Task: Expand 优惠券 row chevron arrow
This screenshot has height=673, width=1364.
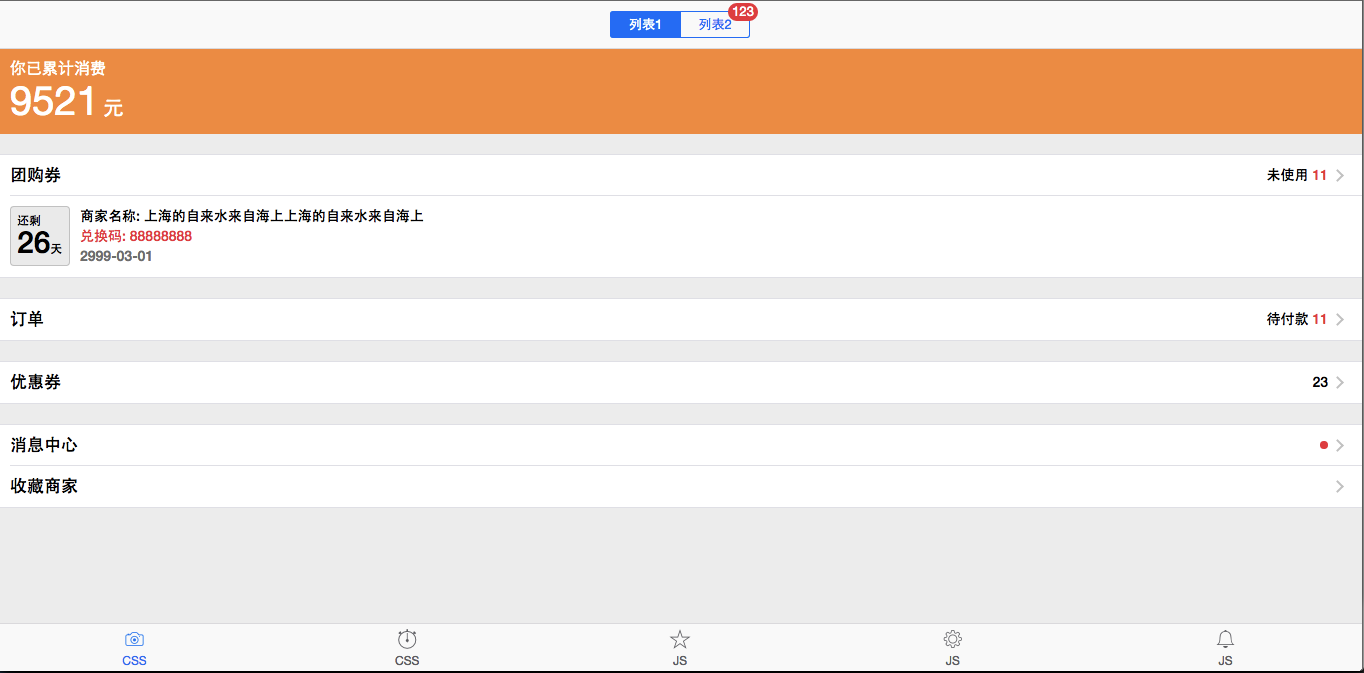Action: click(1340, 382)
